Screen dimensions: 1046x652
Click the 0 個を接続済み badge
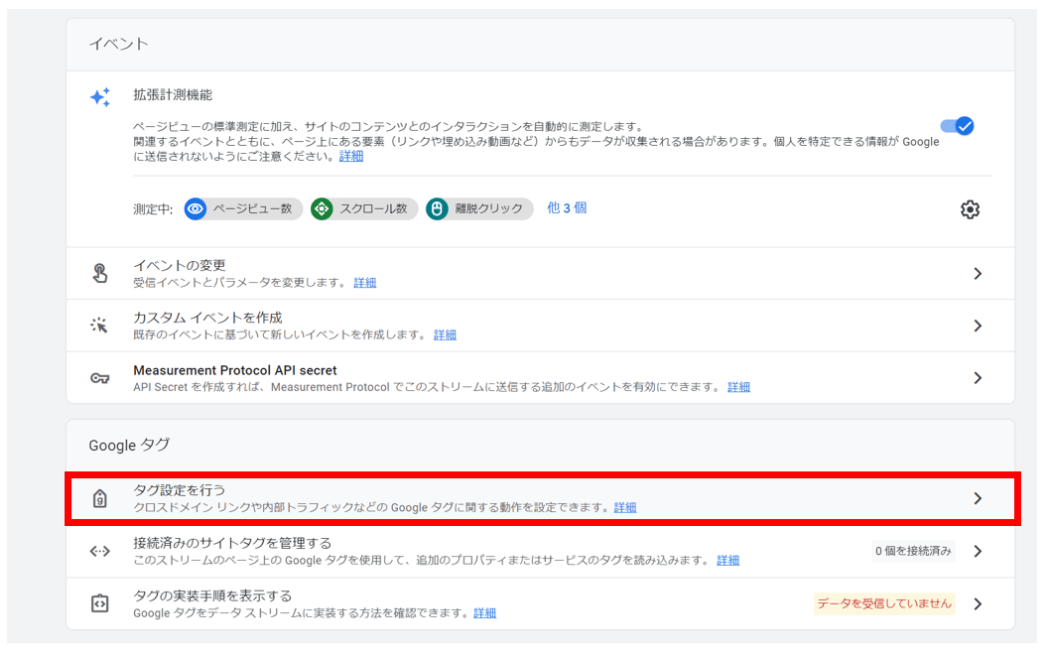click(913, 551)
